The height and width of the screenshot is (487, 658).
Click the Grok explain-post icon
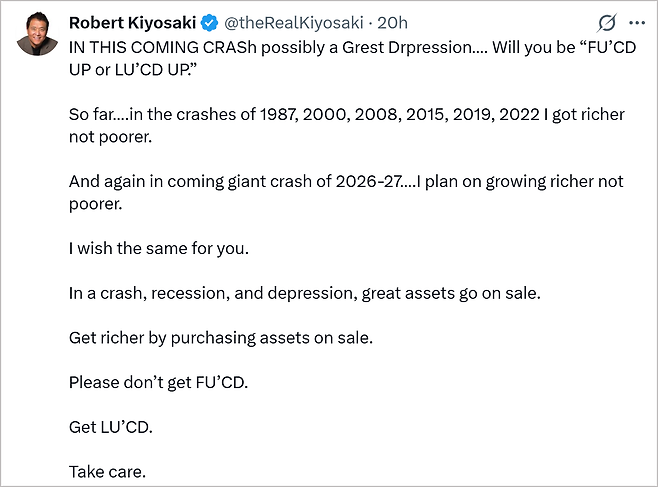tap(606, 22)
